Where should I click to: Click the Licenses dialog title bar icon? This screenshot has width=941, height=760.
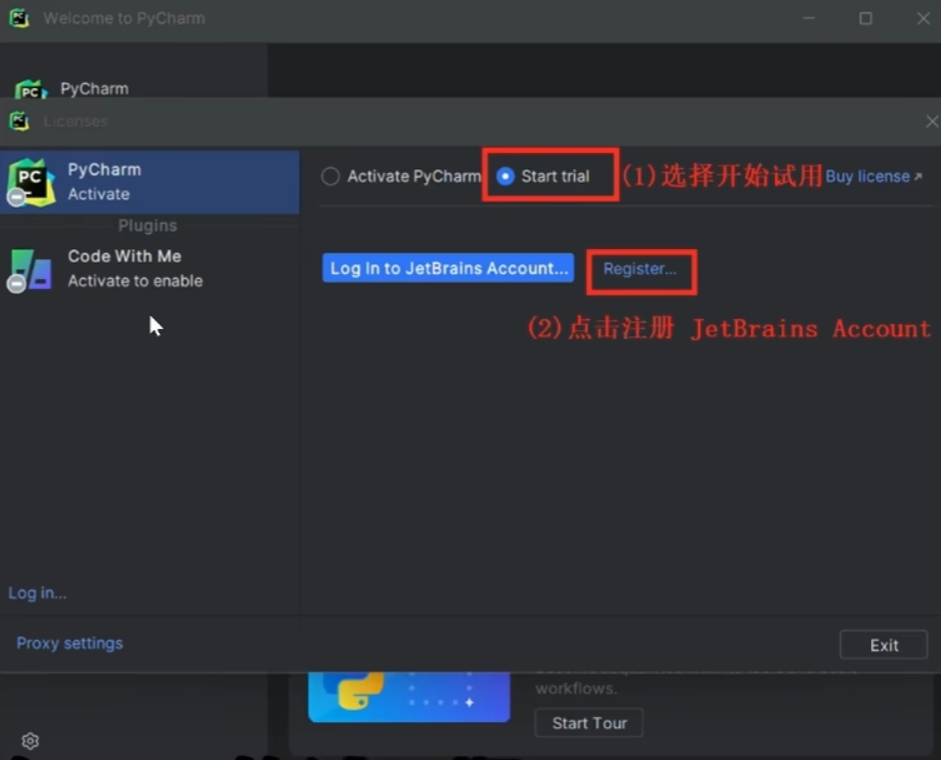coord(19,121)
